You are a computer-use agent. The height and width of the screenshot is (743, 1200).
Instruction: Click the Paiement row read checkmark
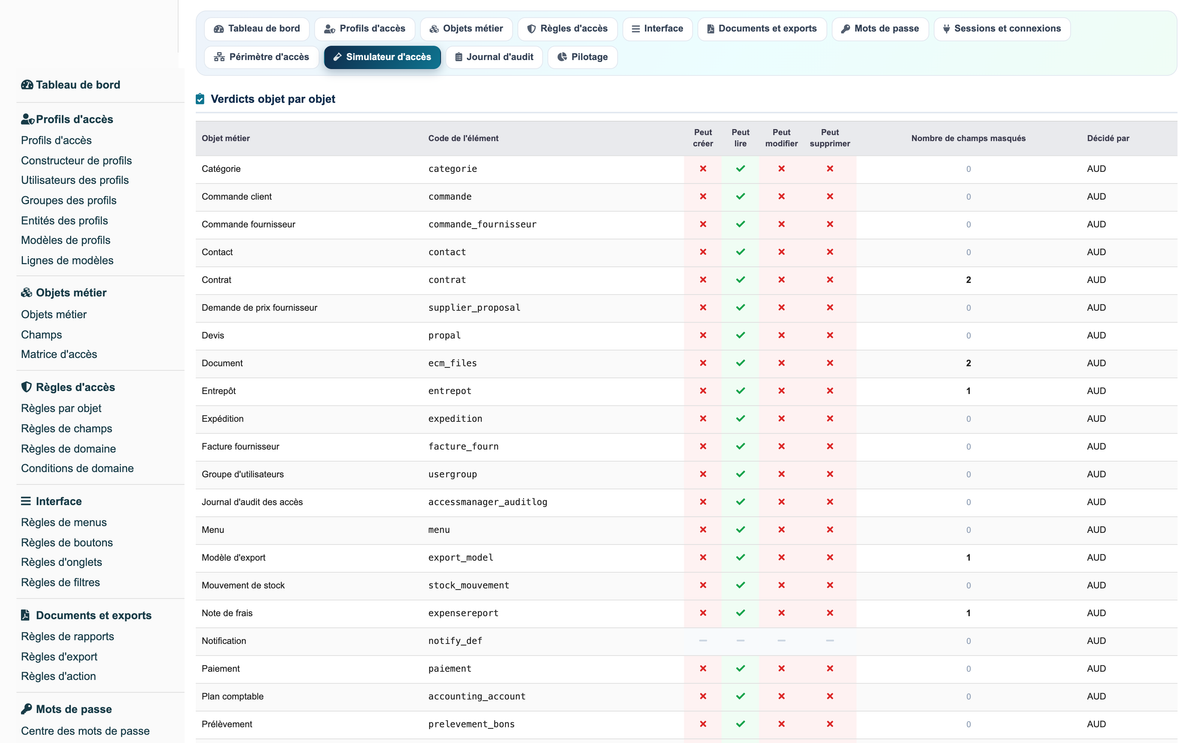(x=740, y=669)
